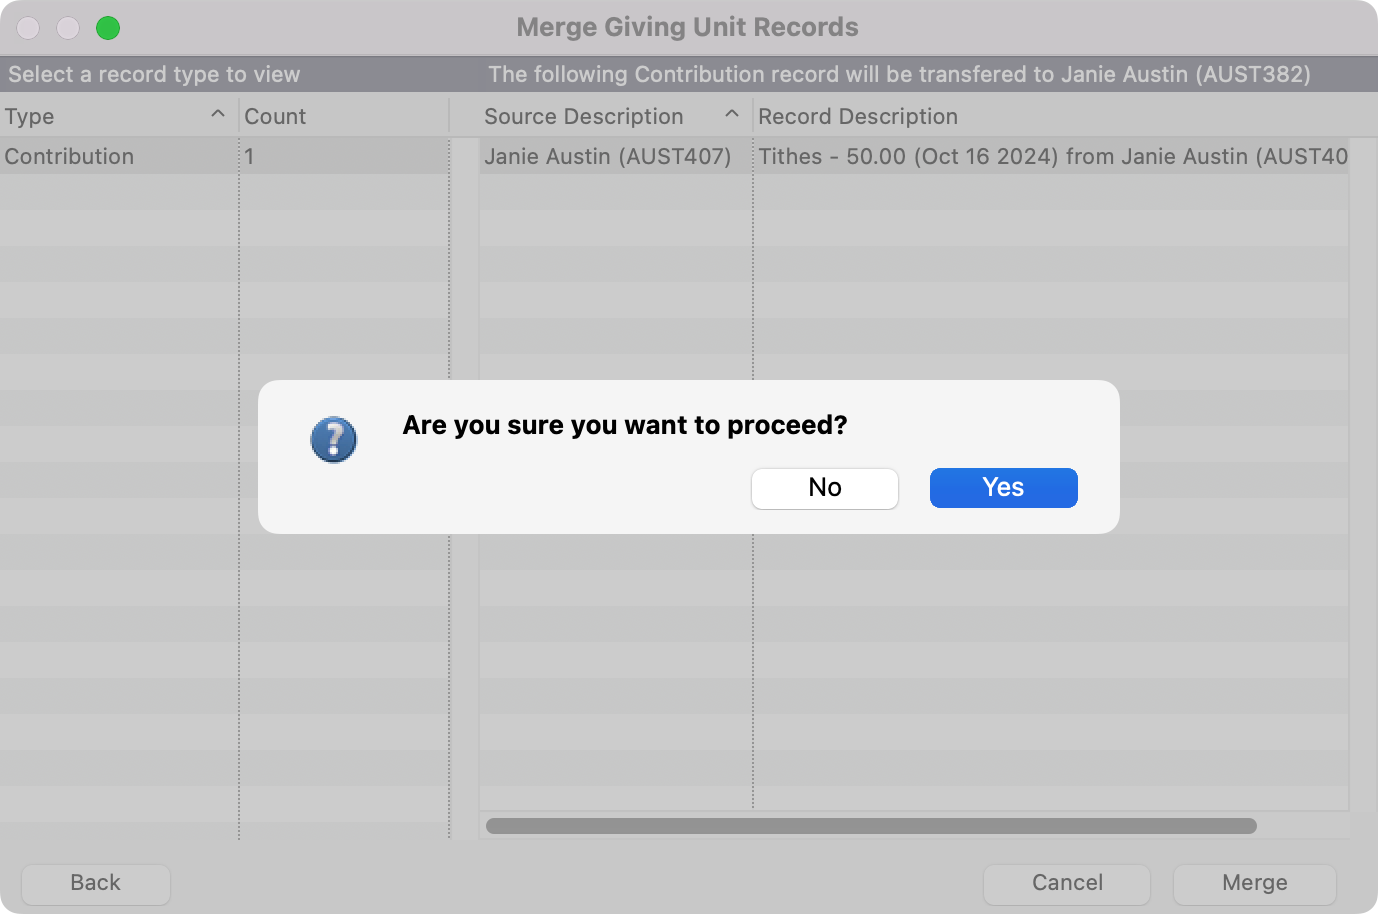
Task: Select the Source Description column header
Action: [x=584, y=116]
